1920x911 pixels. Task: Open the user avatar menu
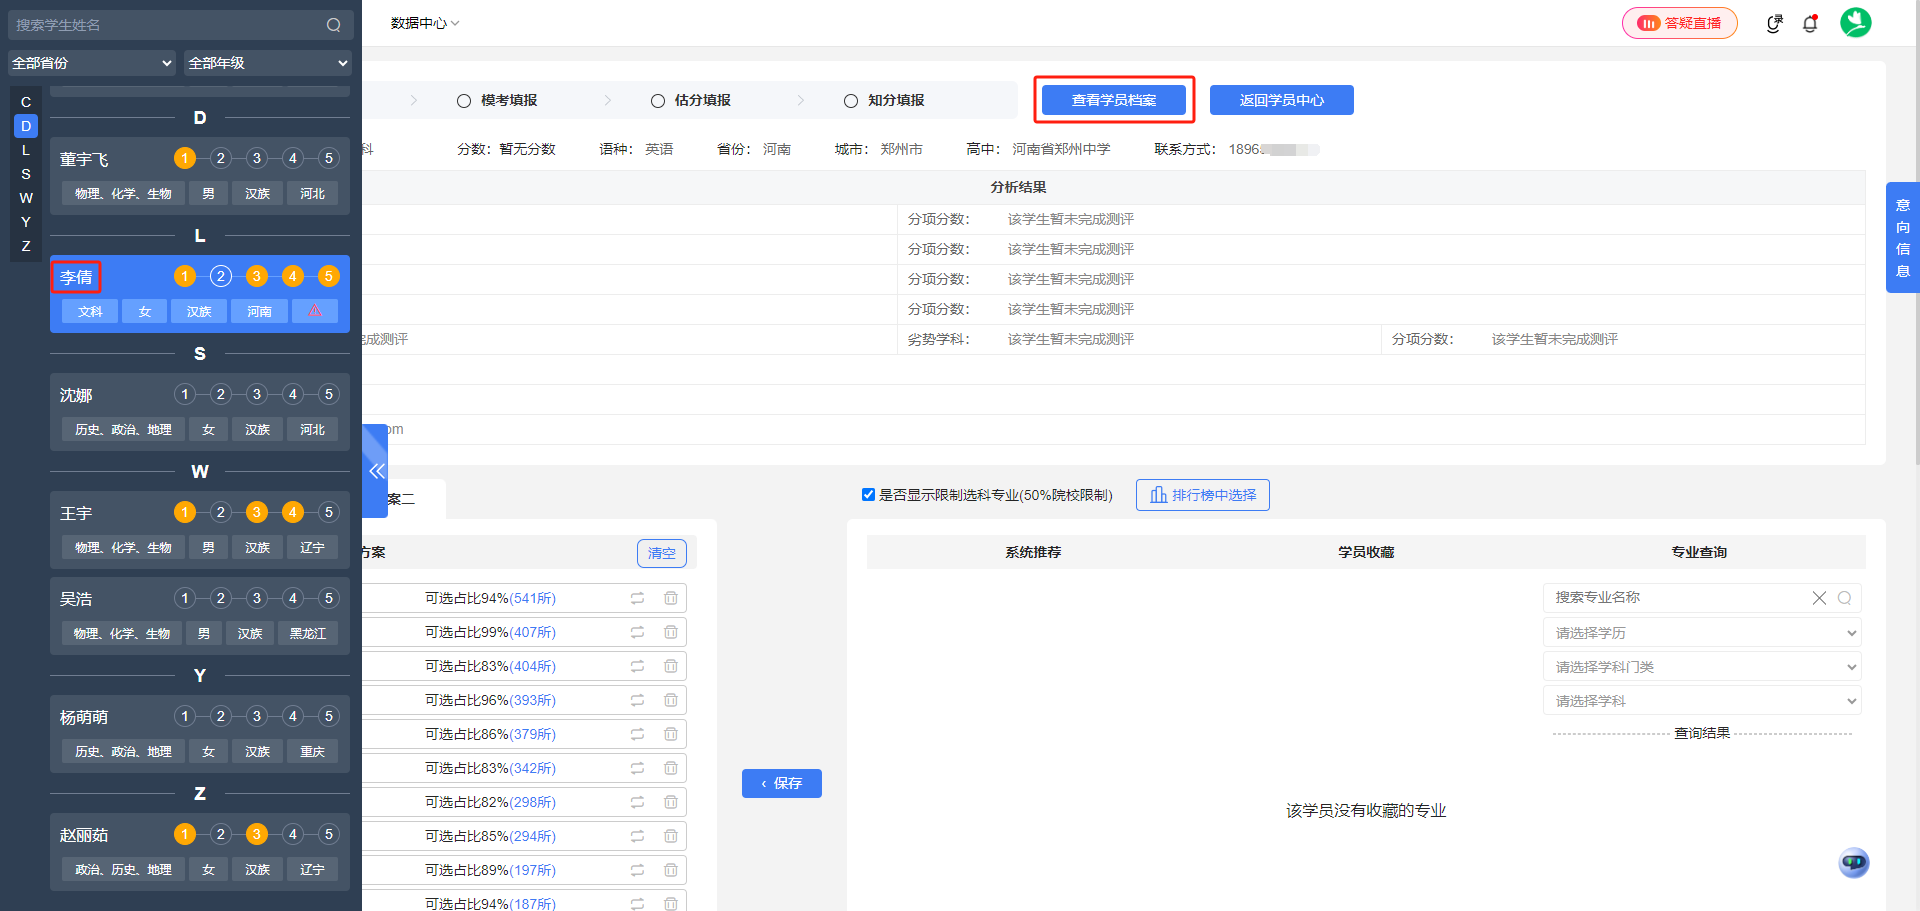(x=1856, y=22)
